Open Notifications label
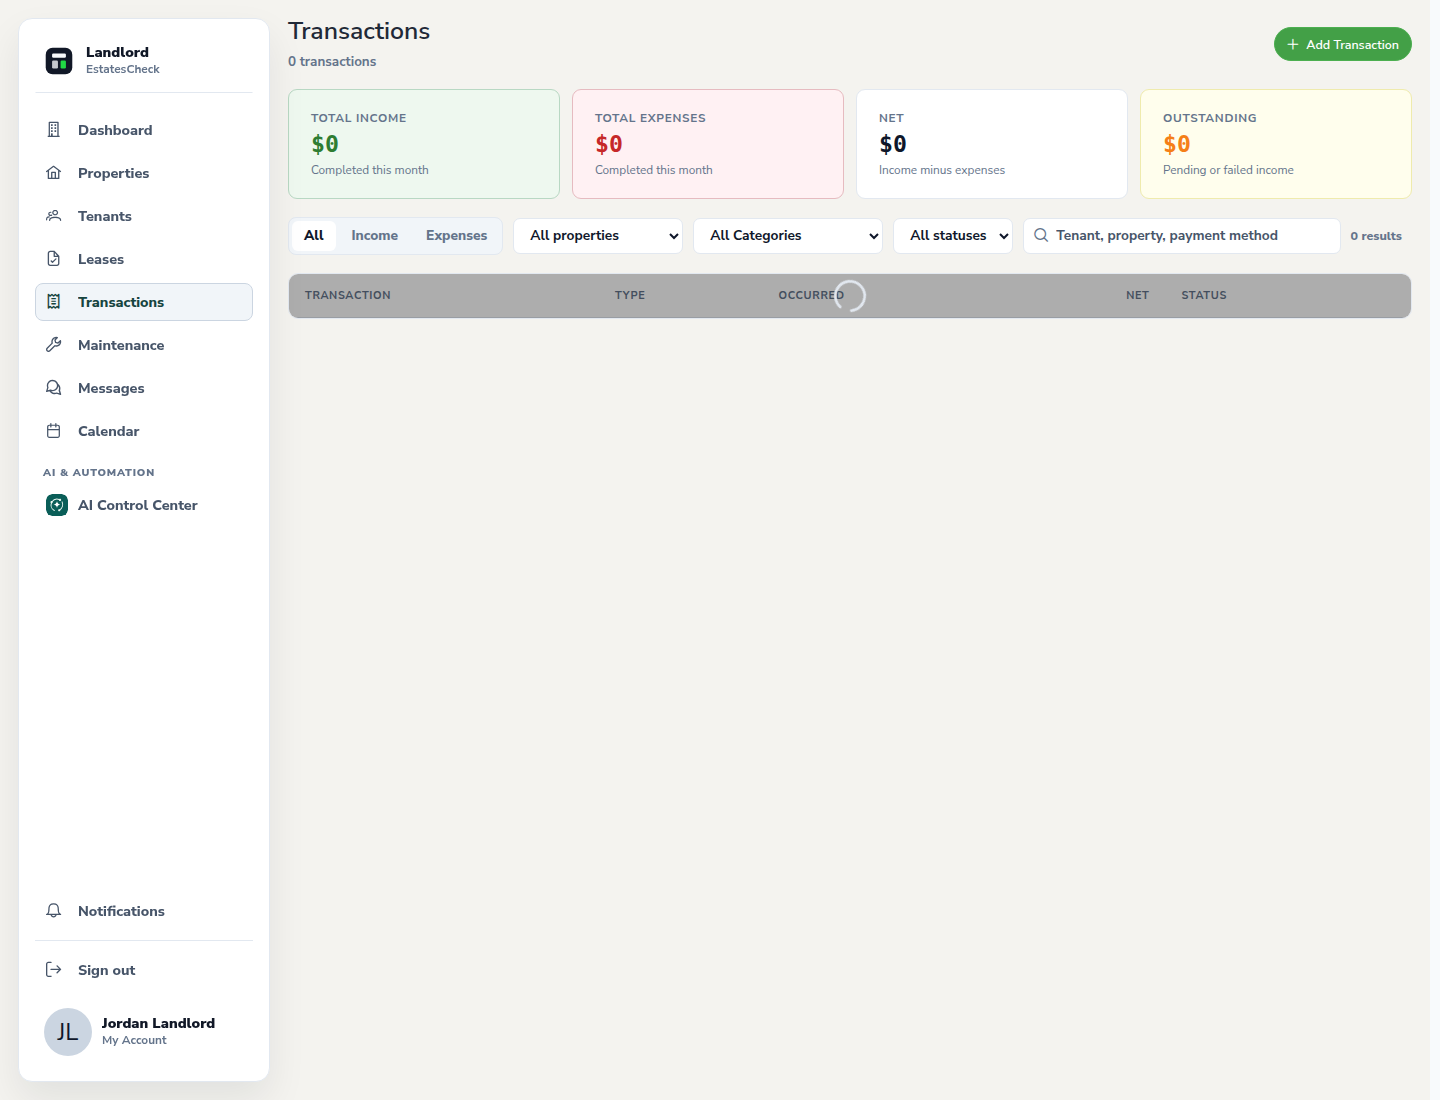The height and width of the screenshot is (1100, 1440). coord(121,911)
